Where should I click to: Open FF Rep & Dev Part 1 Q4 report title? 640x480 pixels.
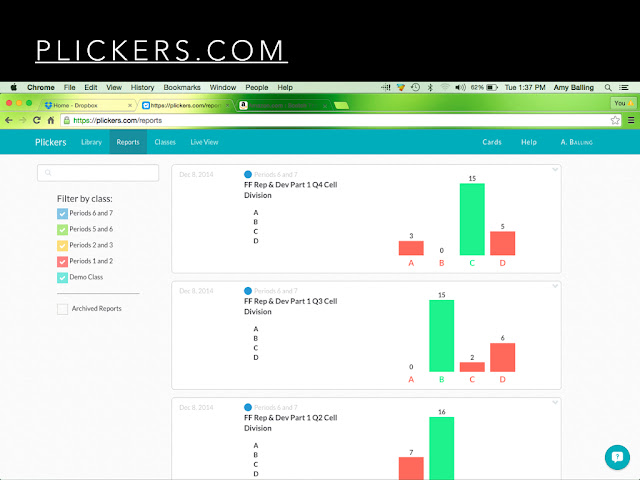pos(291,190)
